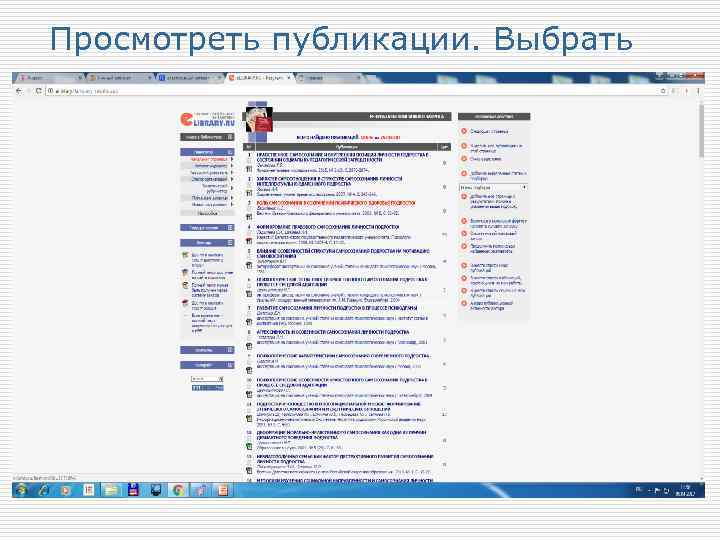Click the eLIBRARY.RU logo
This screenshot has width=720, height=540.
[208, 119]
